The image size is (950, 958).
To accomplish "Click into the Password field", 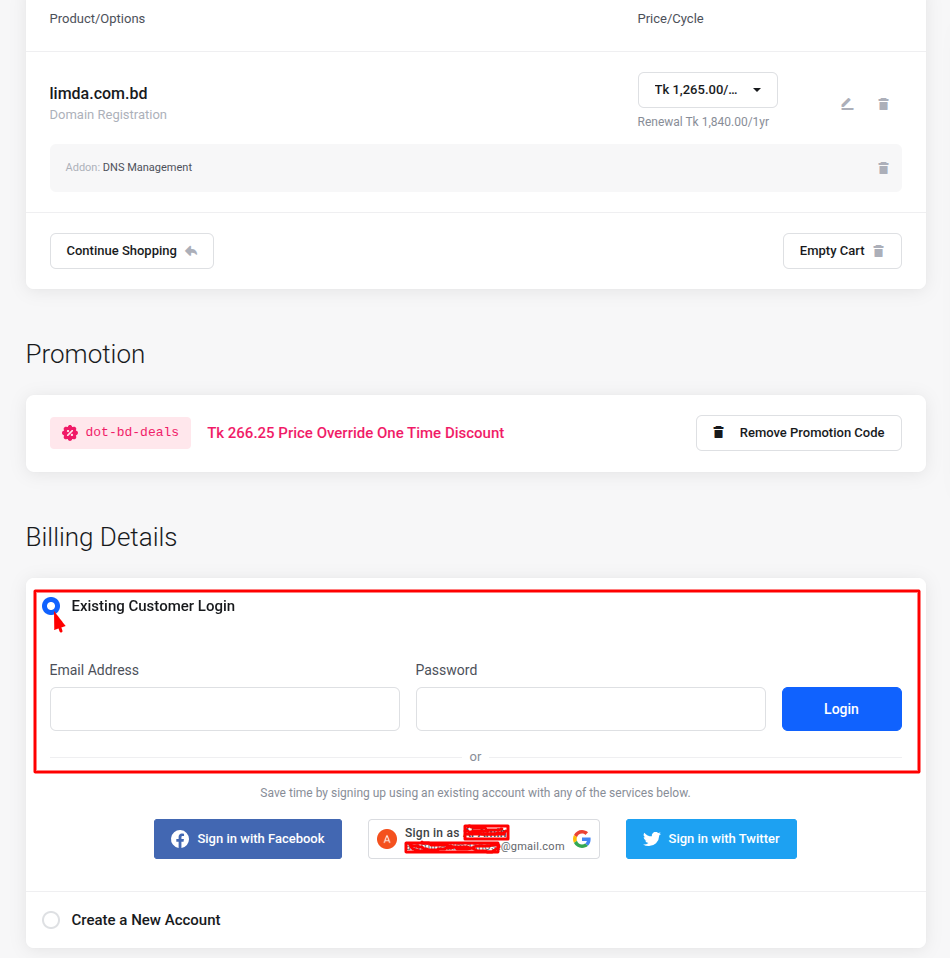I will pos(590,709).
